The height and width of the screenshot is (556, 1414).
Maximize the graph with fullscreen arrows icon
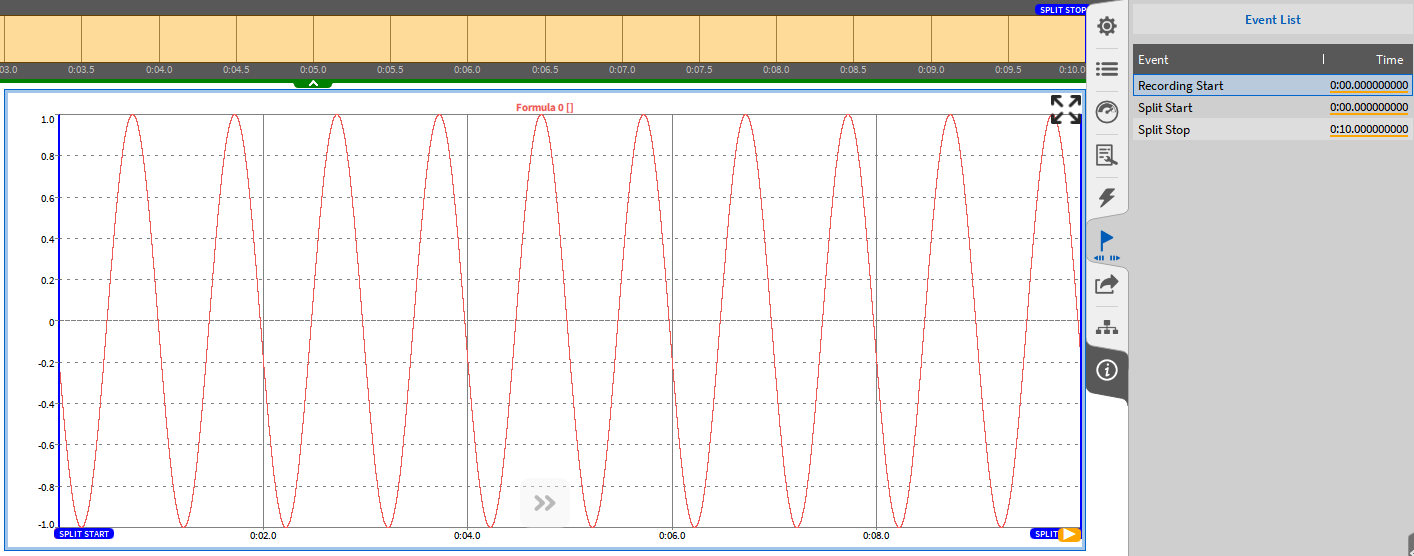tap(1065, 110)
